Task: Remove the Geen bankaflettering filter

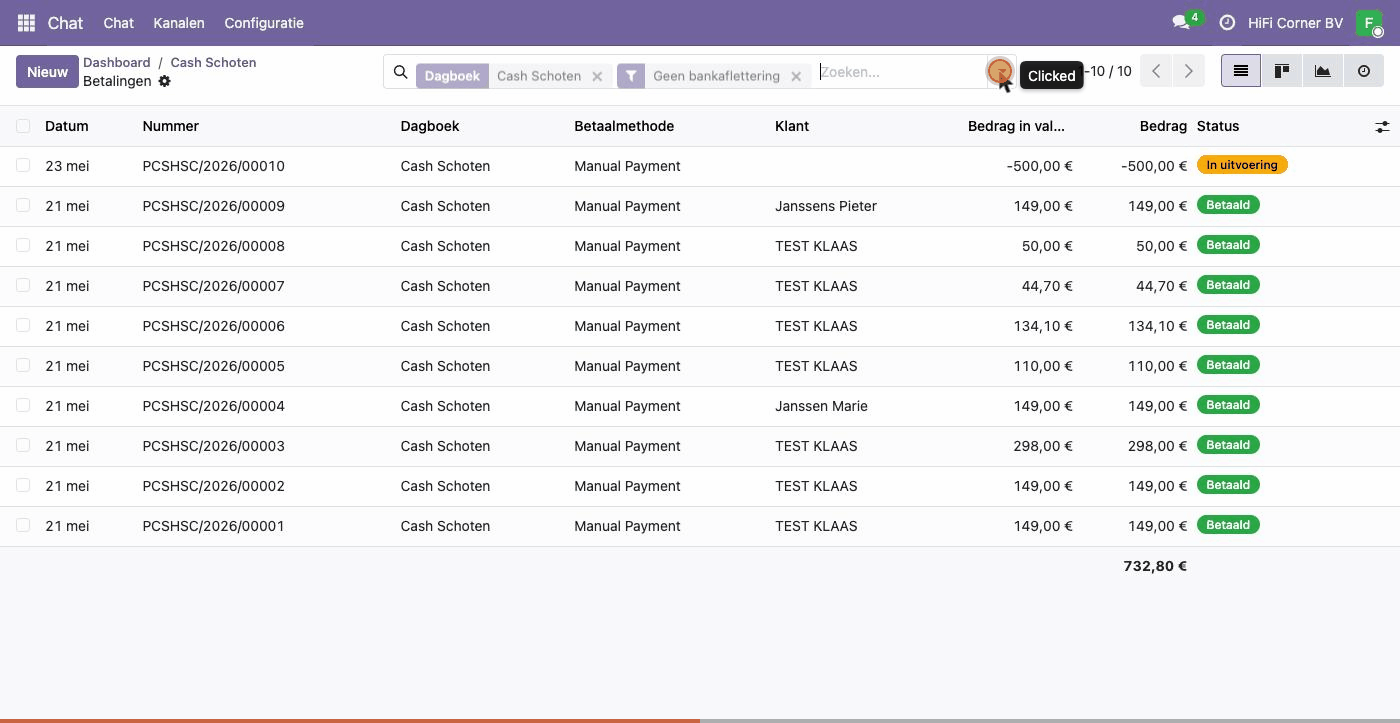Action: coord(796,76)
